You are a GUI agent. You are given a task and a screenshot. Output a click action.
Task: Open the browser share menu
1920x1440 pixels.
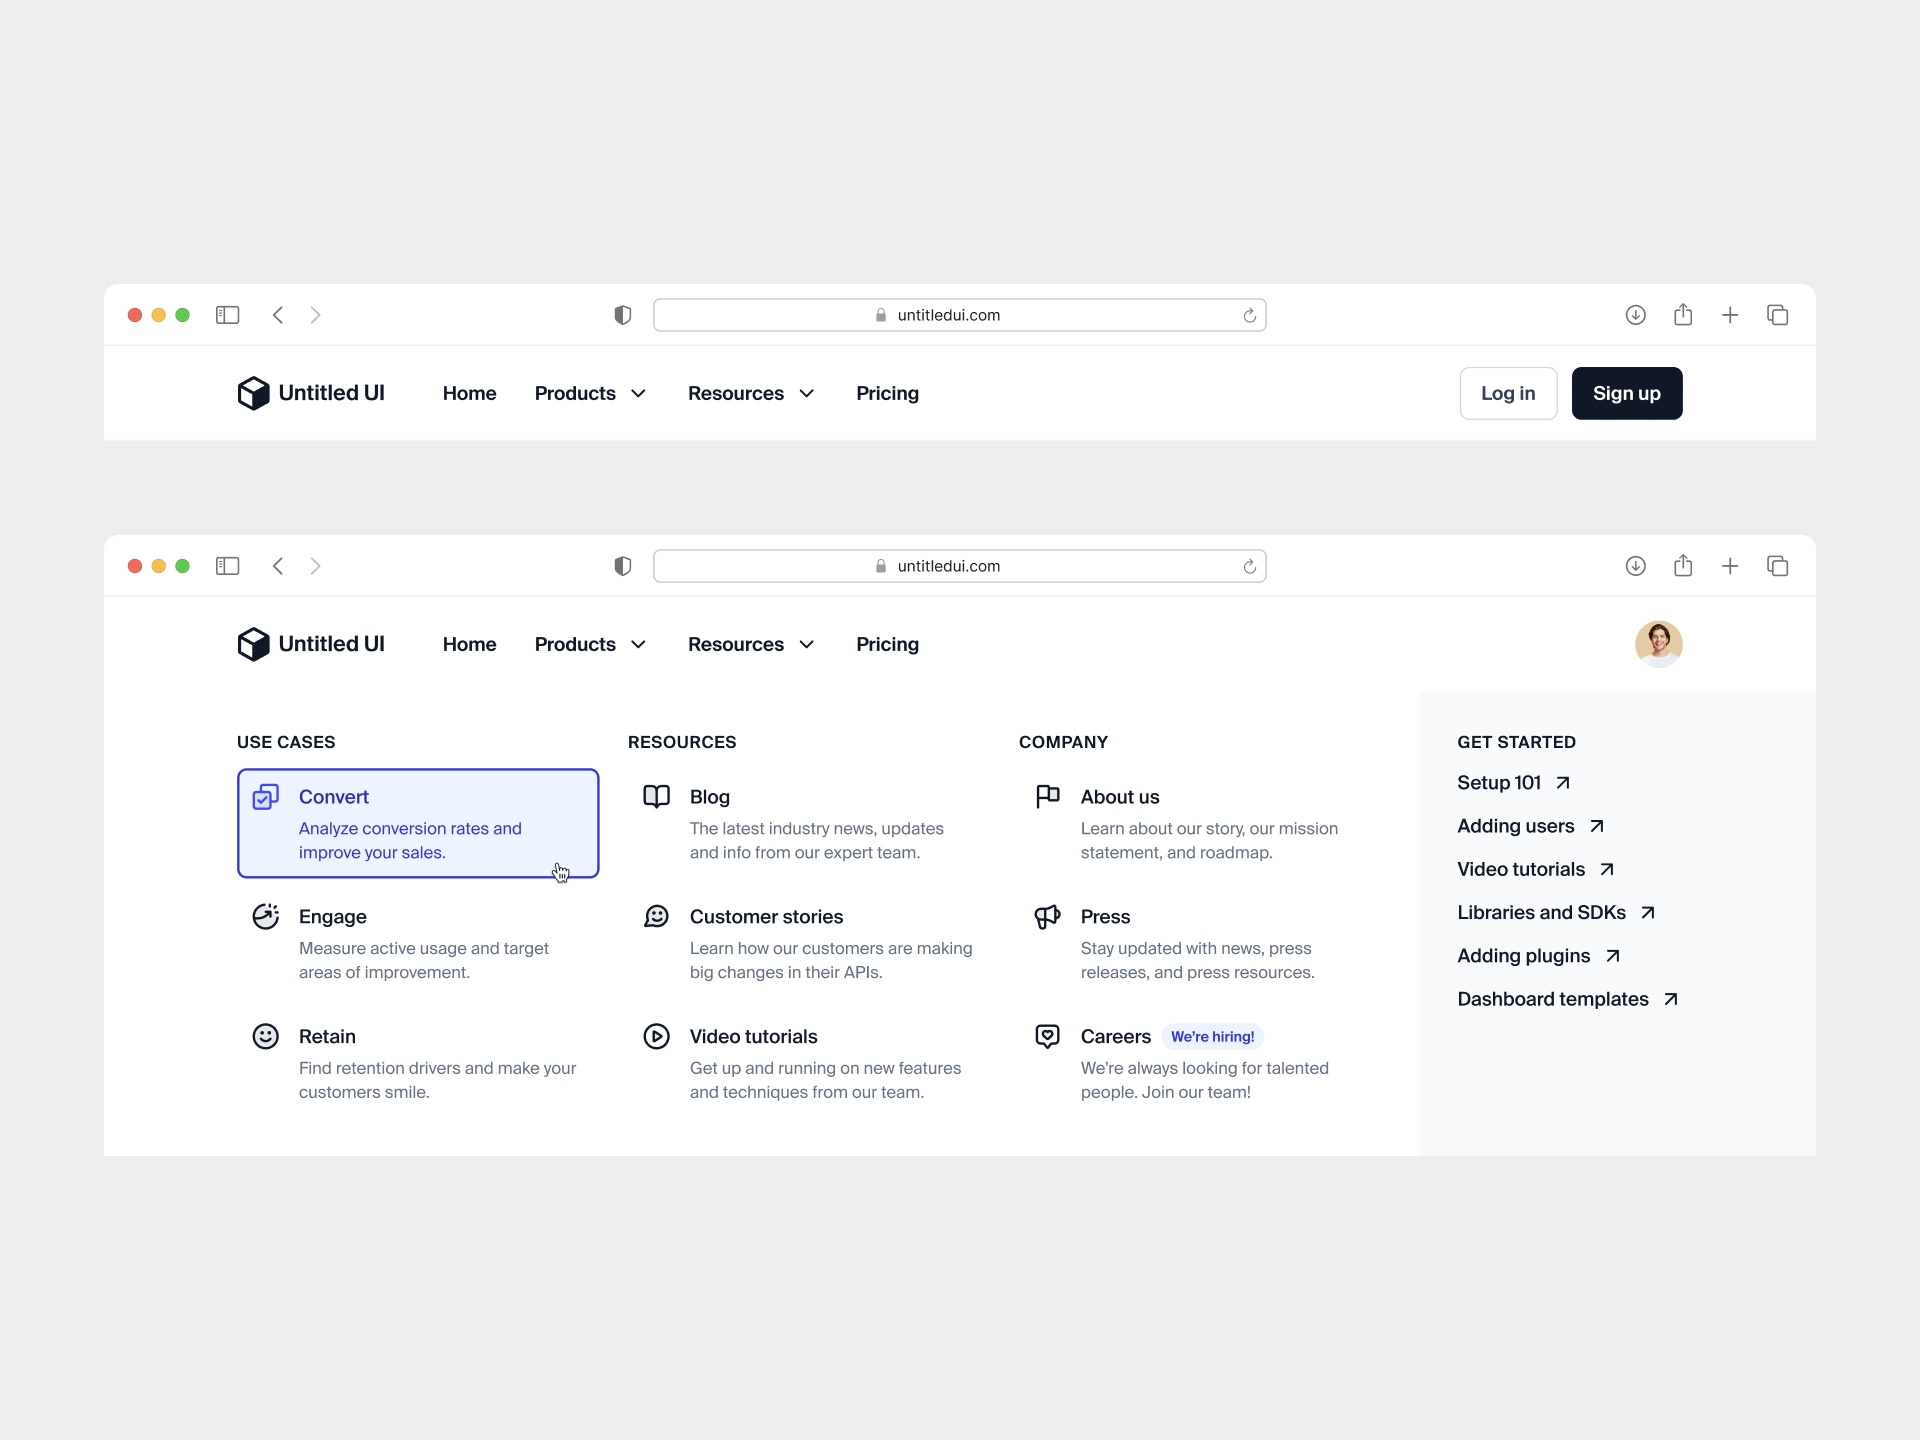1684,315
